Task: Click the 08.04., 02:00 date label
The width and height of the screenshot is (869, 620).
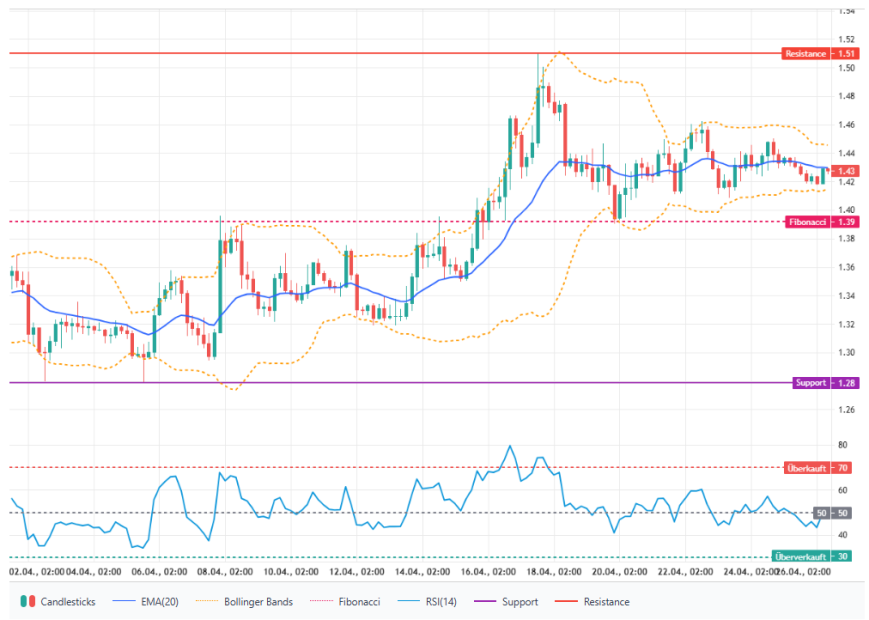Action: click(x=225, y=571)
